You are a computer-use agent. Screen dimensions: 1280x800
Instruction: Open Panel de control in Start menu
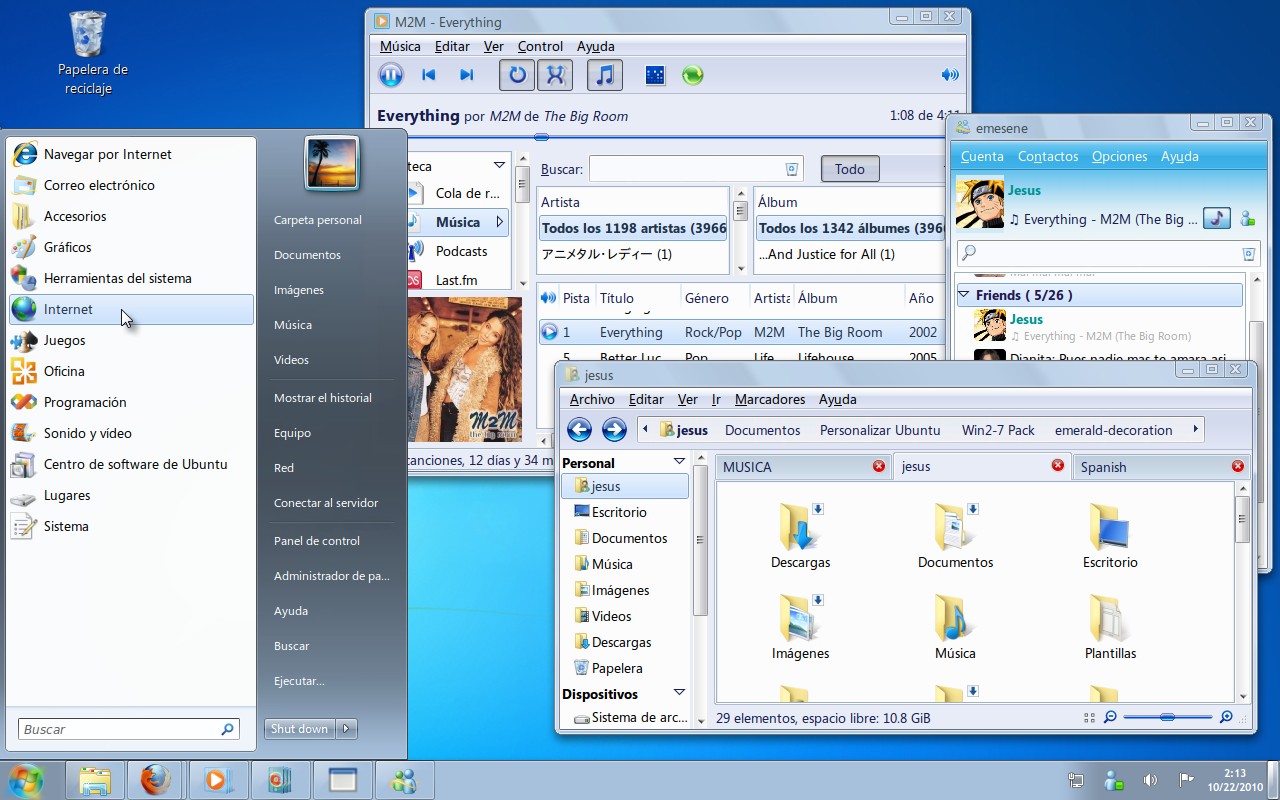tap(317, 541)
